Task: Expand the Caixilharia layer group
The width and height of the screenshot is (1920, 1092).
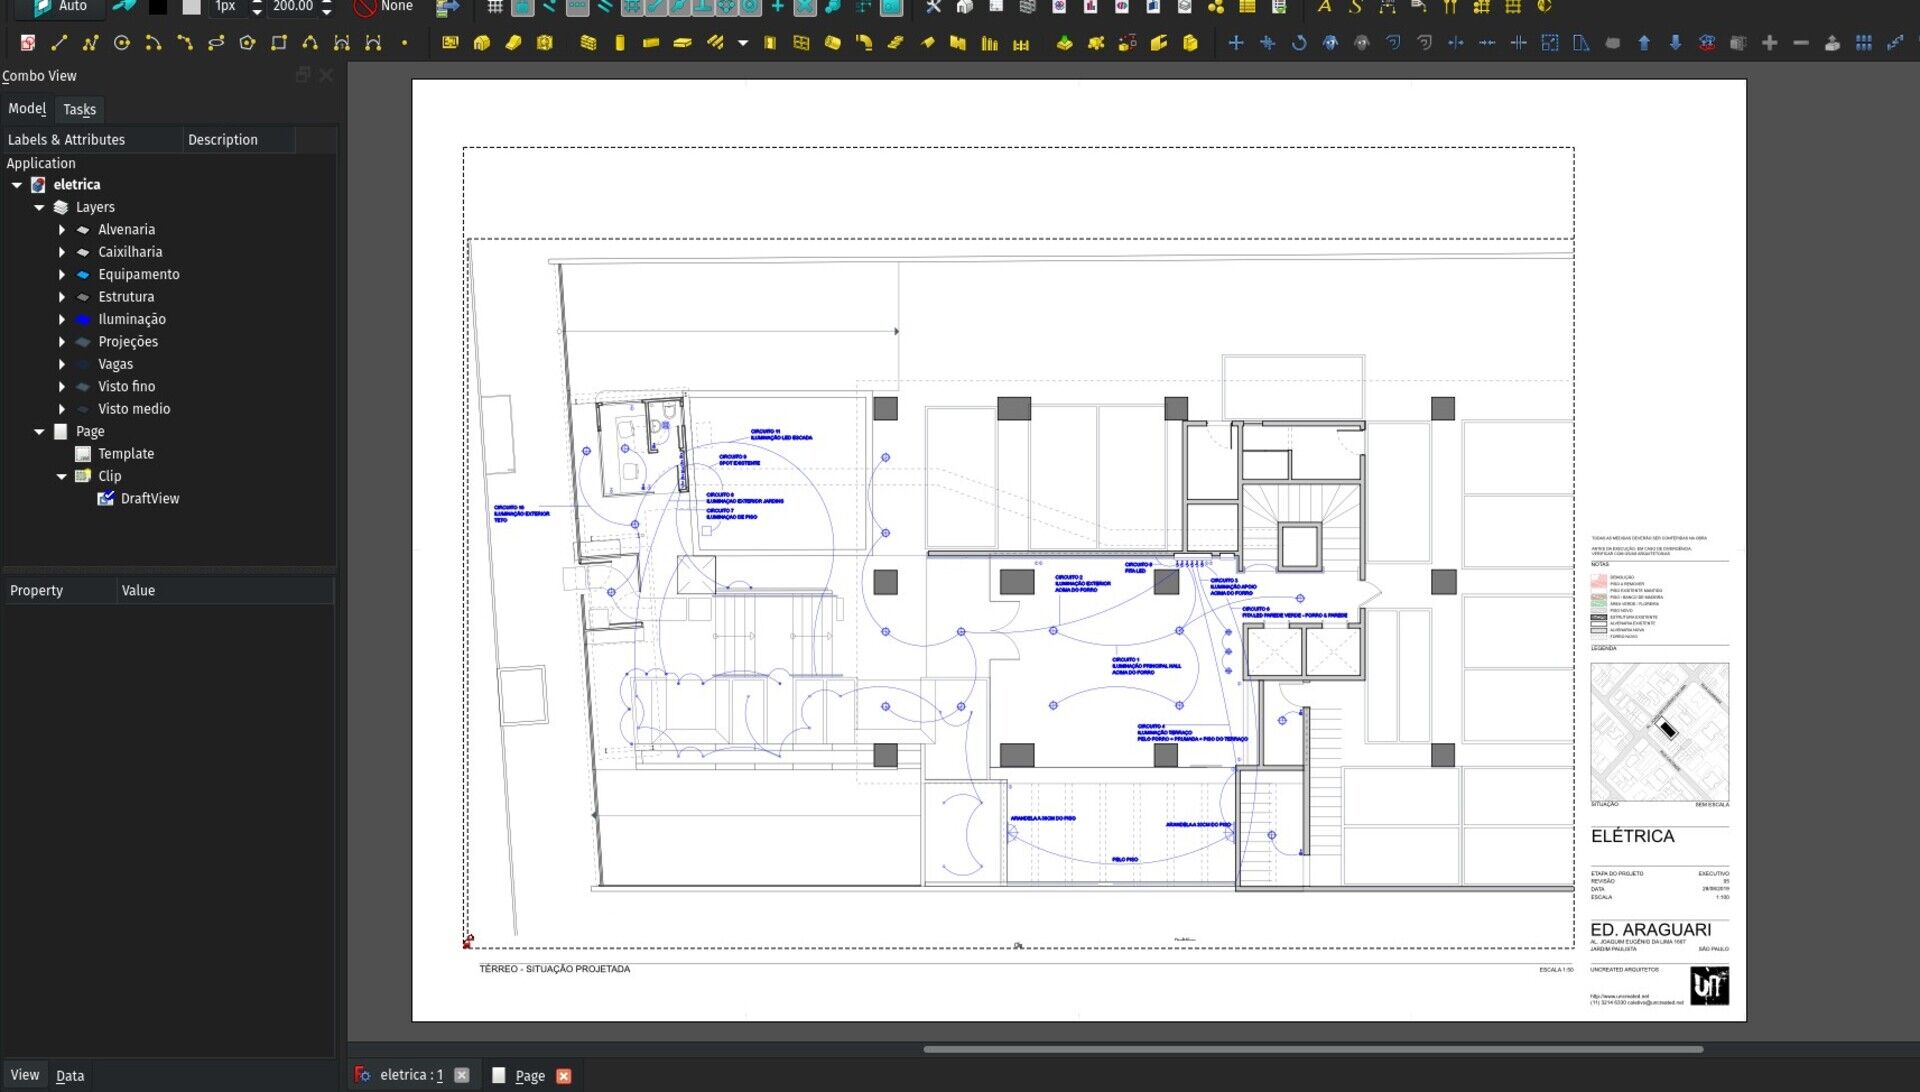Action: 61,252
